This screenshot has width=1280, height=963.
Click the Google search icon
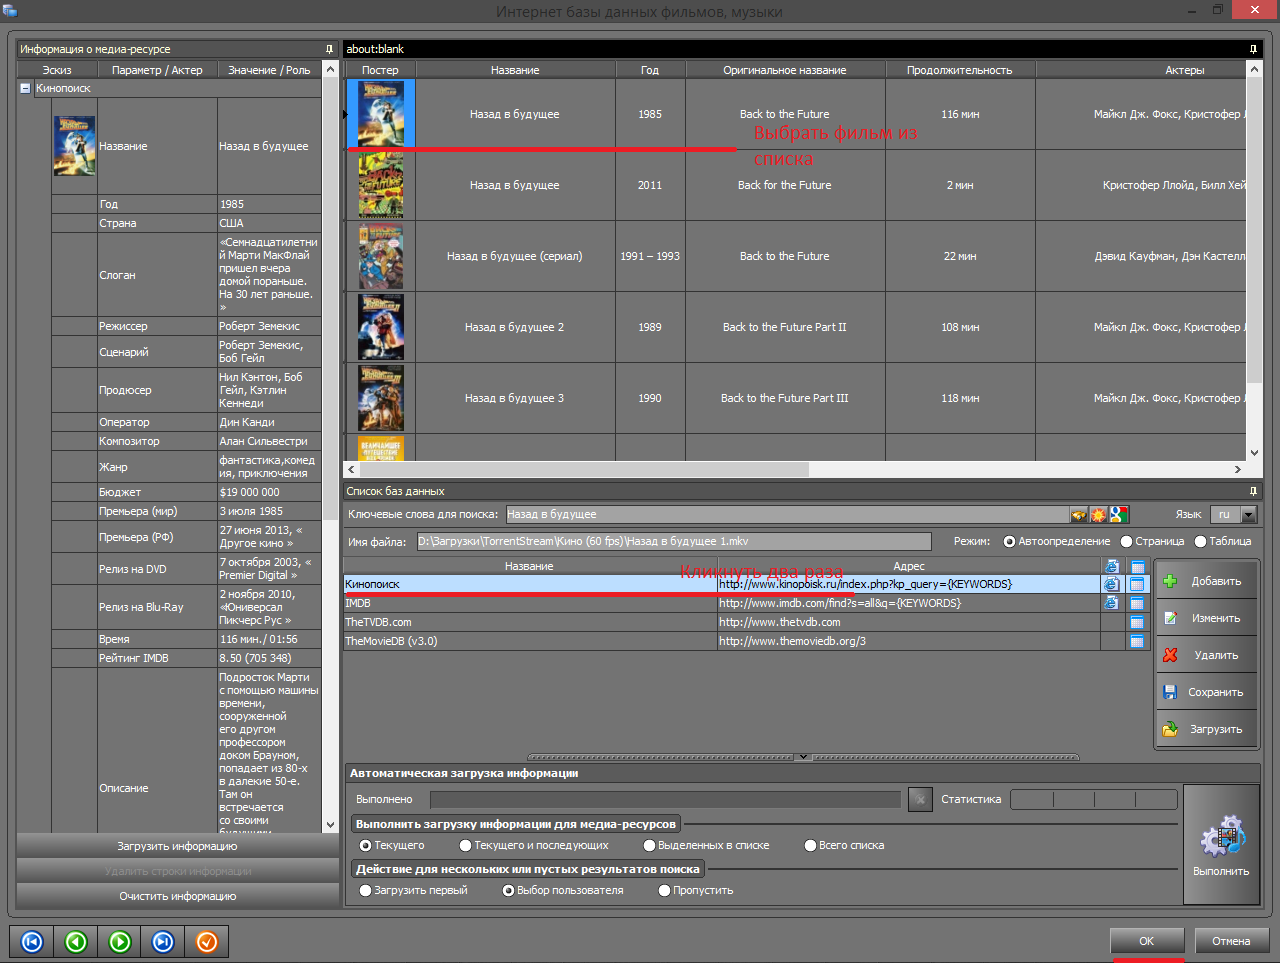(1118, 515)
